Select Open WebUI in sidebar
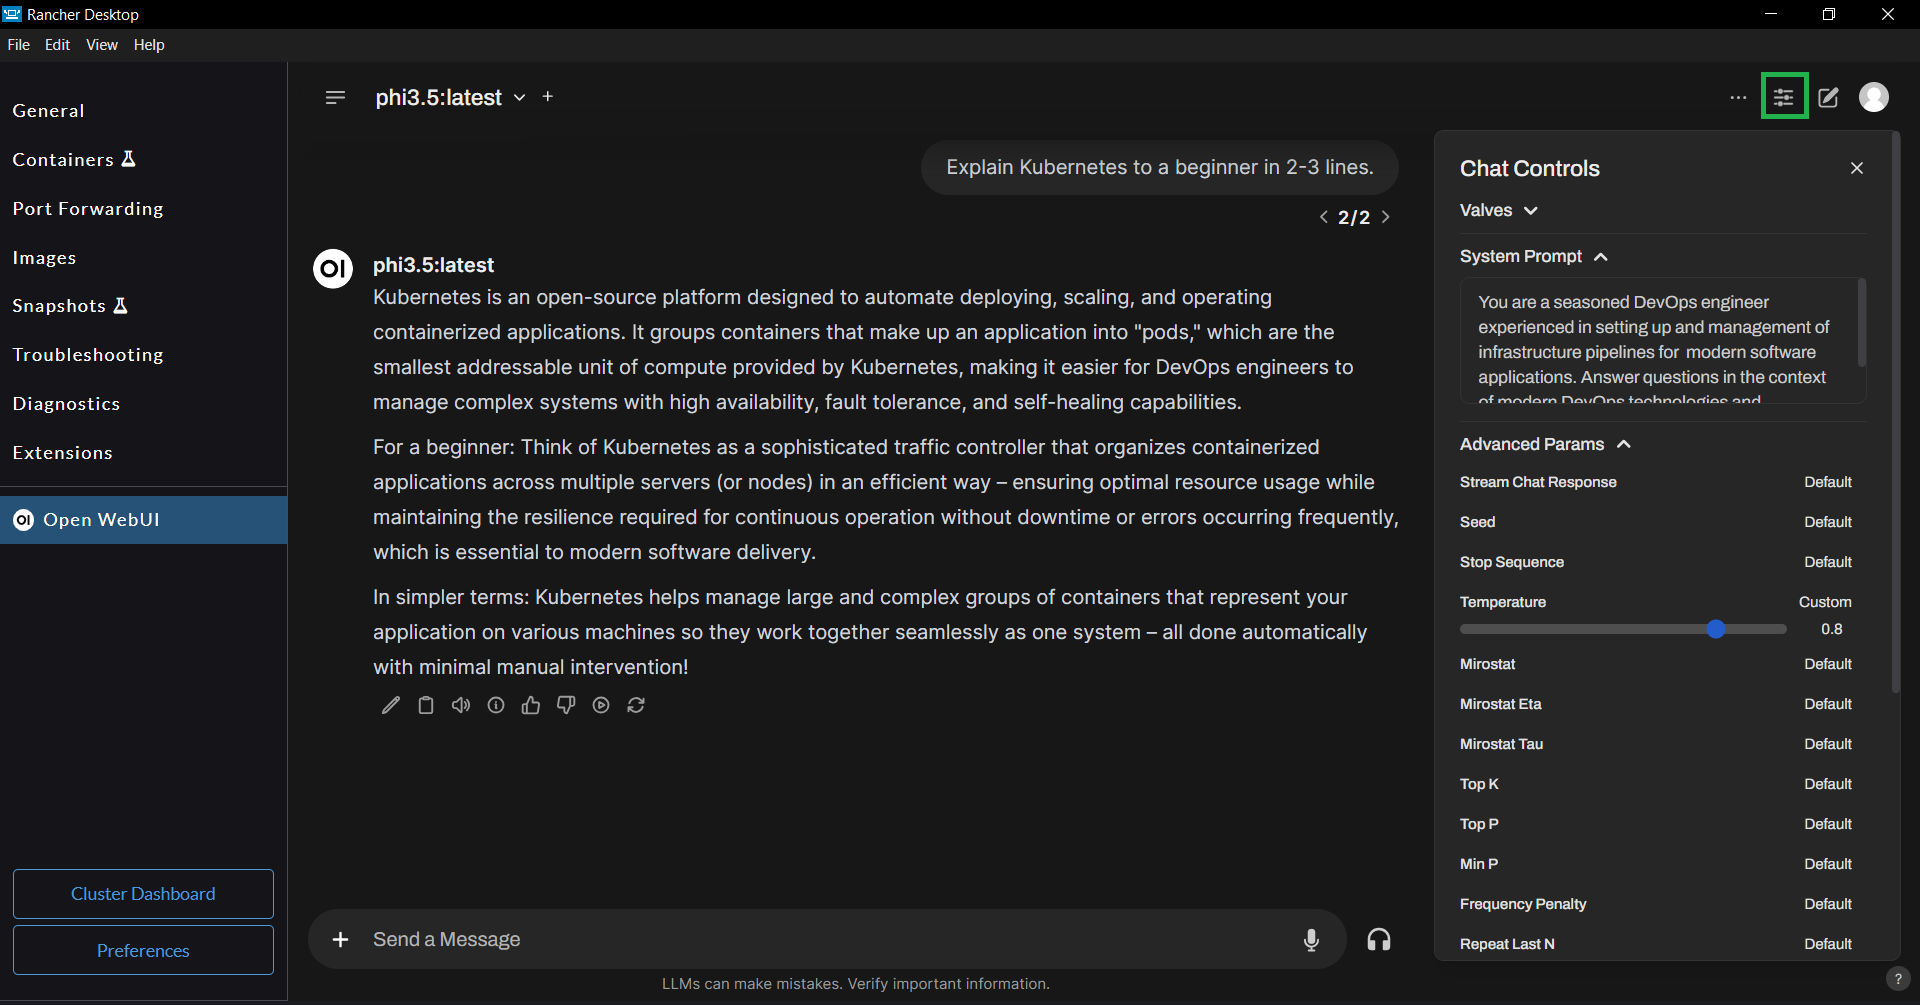Image resolution: width=1920 pixels, height=1005 pixels. click(144, 520)
